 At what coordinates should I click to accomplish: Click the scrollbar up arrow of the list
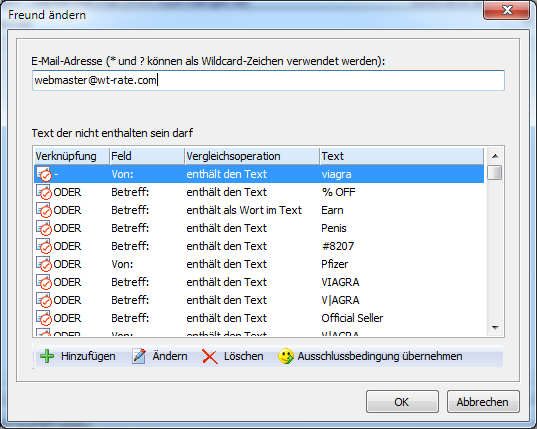[495, 156]
